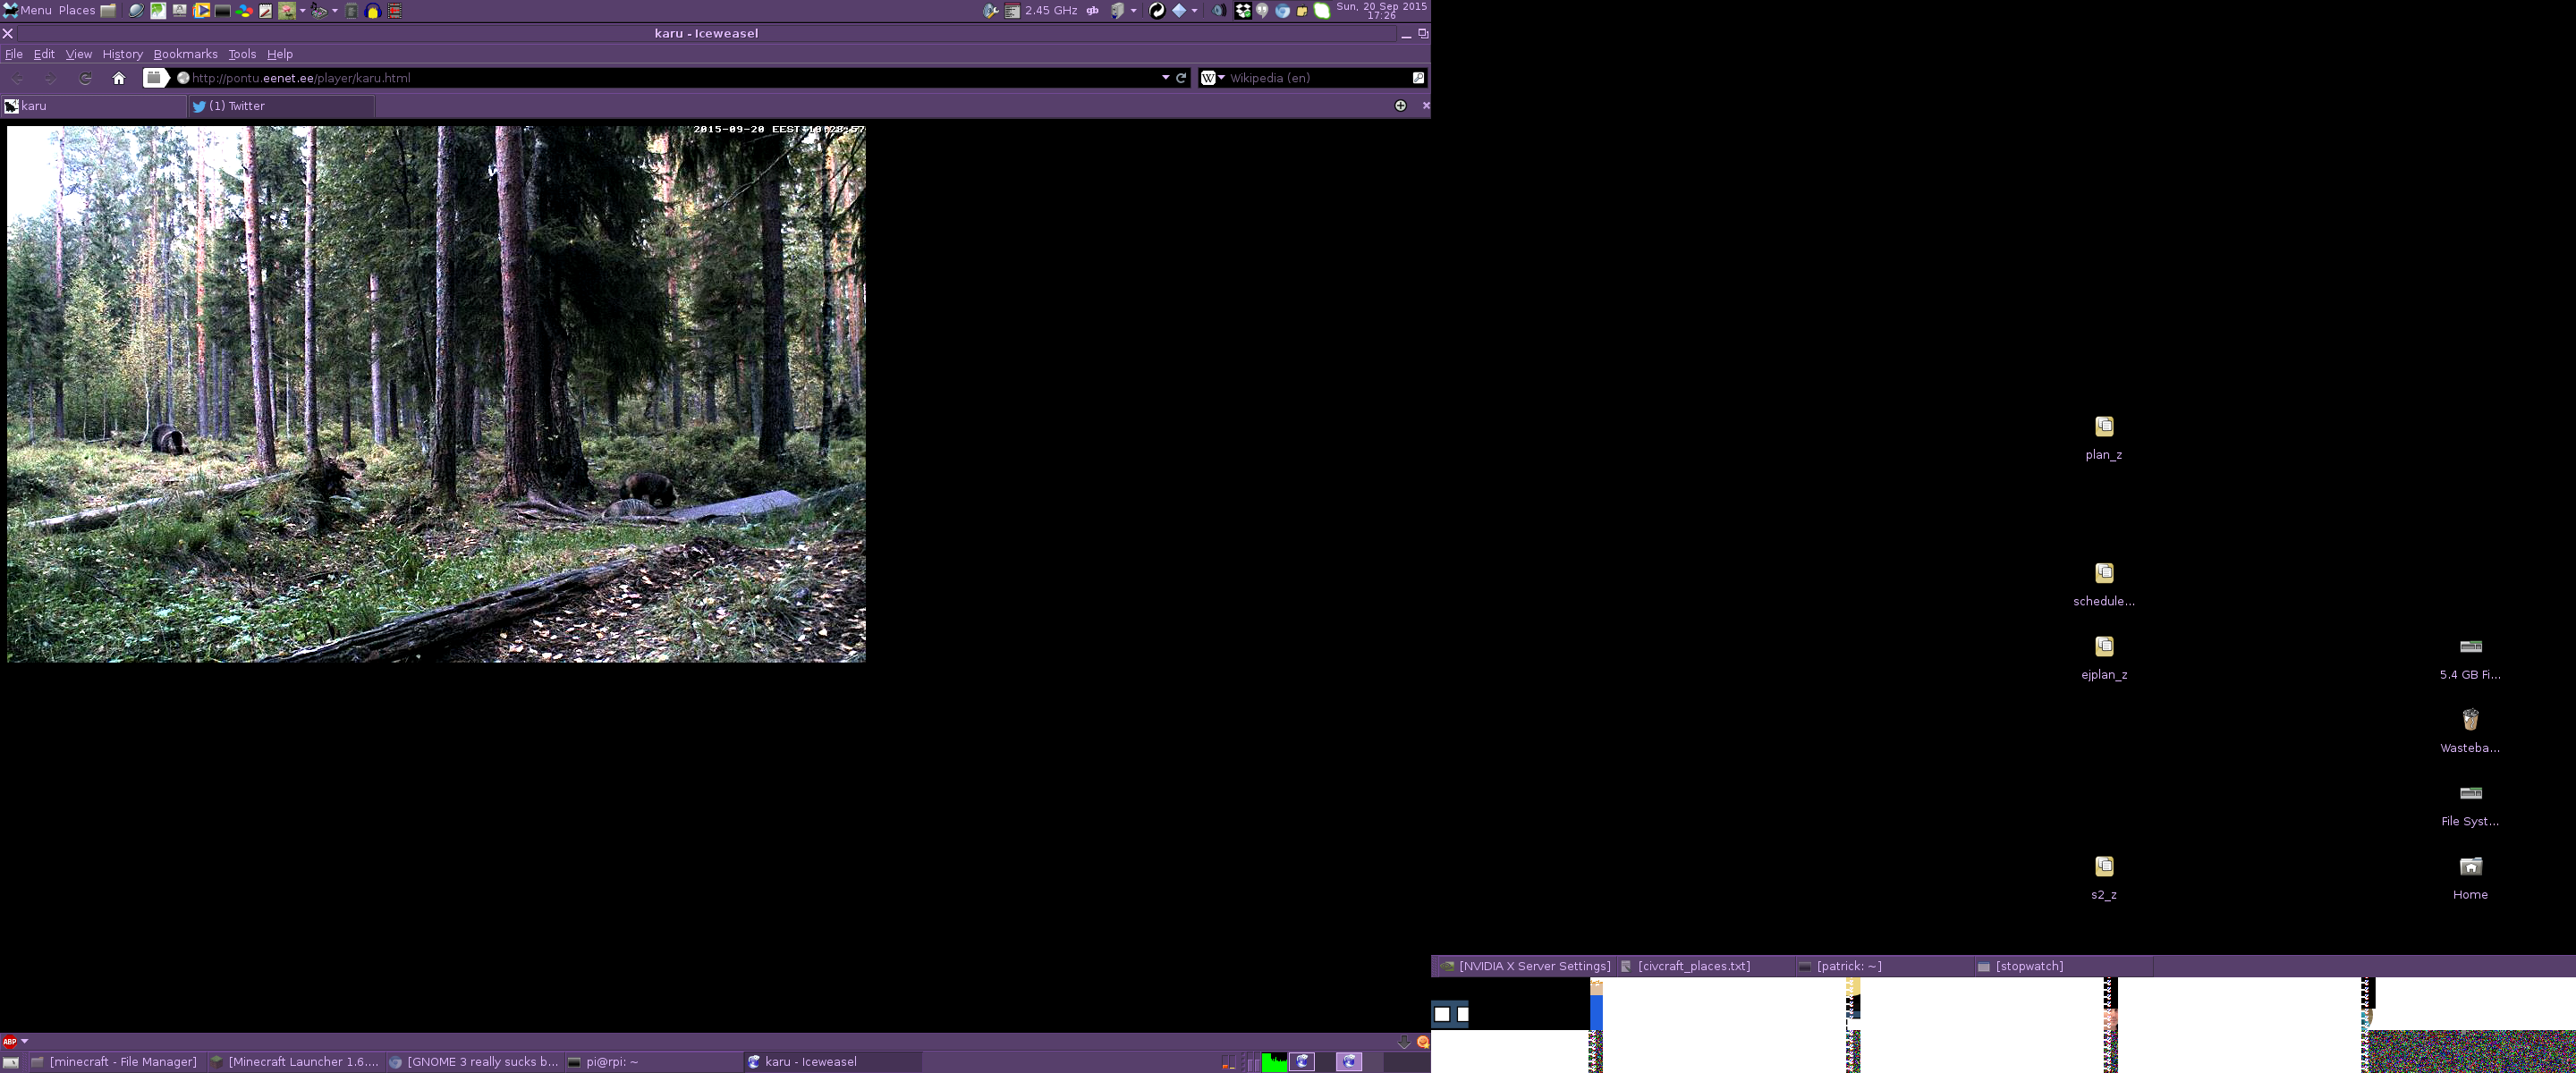This screenshot has height=1073, width=2576.
Task: Launch the video editor filmstrip icon
Action: 395,11
